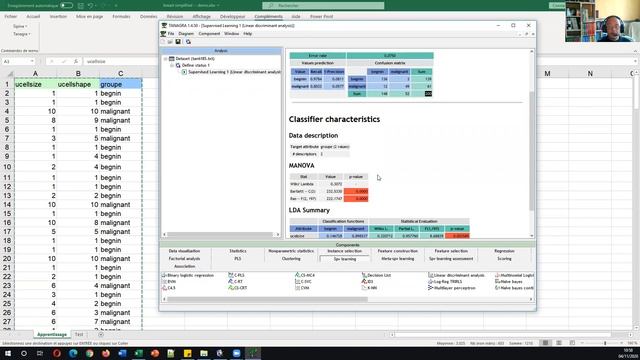Image resolution: width=640 pixels, height=360 pixels.
Task: Select the Decision List component
Action: point(376,276)
